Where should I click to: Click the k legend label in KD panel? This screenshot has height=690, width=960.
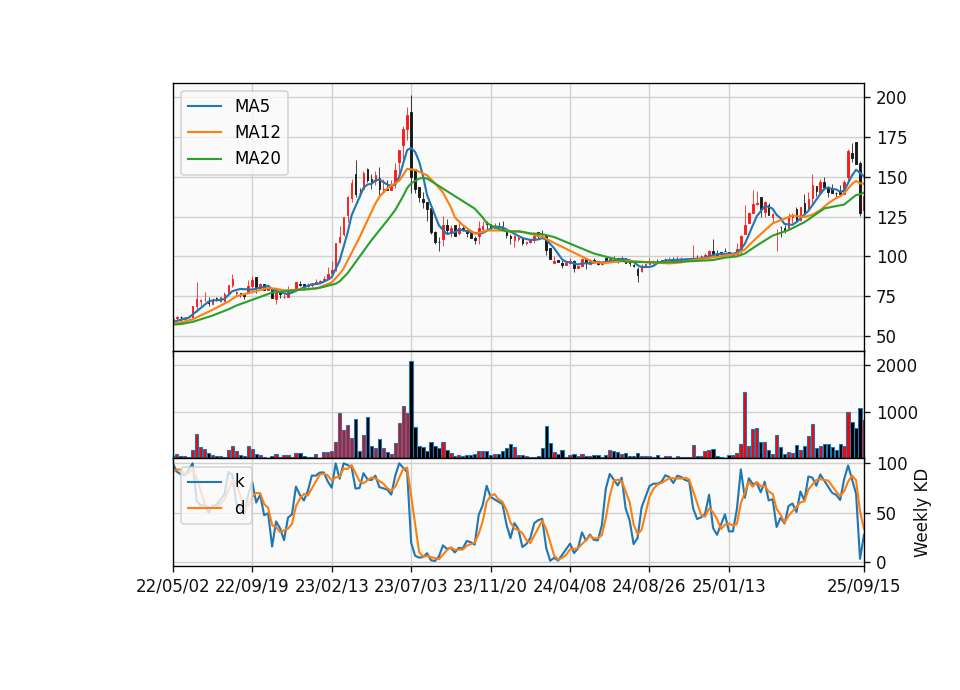(x=239, y=482)
